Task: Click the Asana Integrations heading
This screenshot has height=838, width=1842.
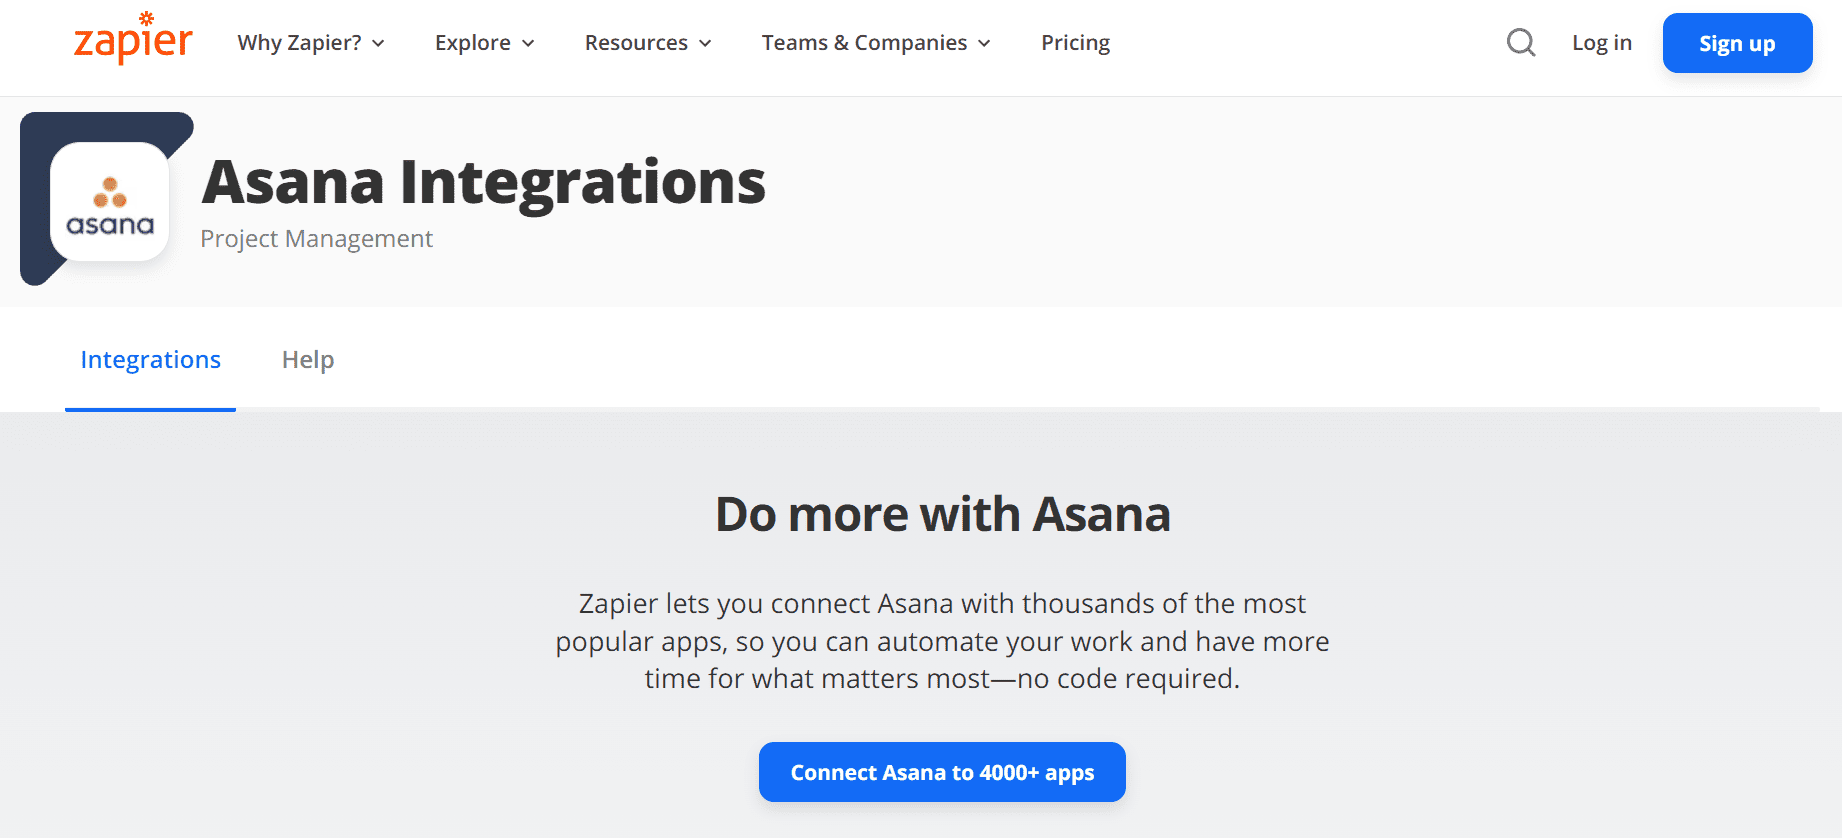Action: [484, 182]
